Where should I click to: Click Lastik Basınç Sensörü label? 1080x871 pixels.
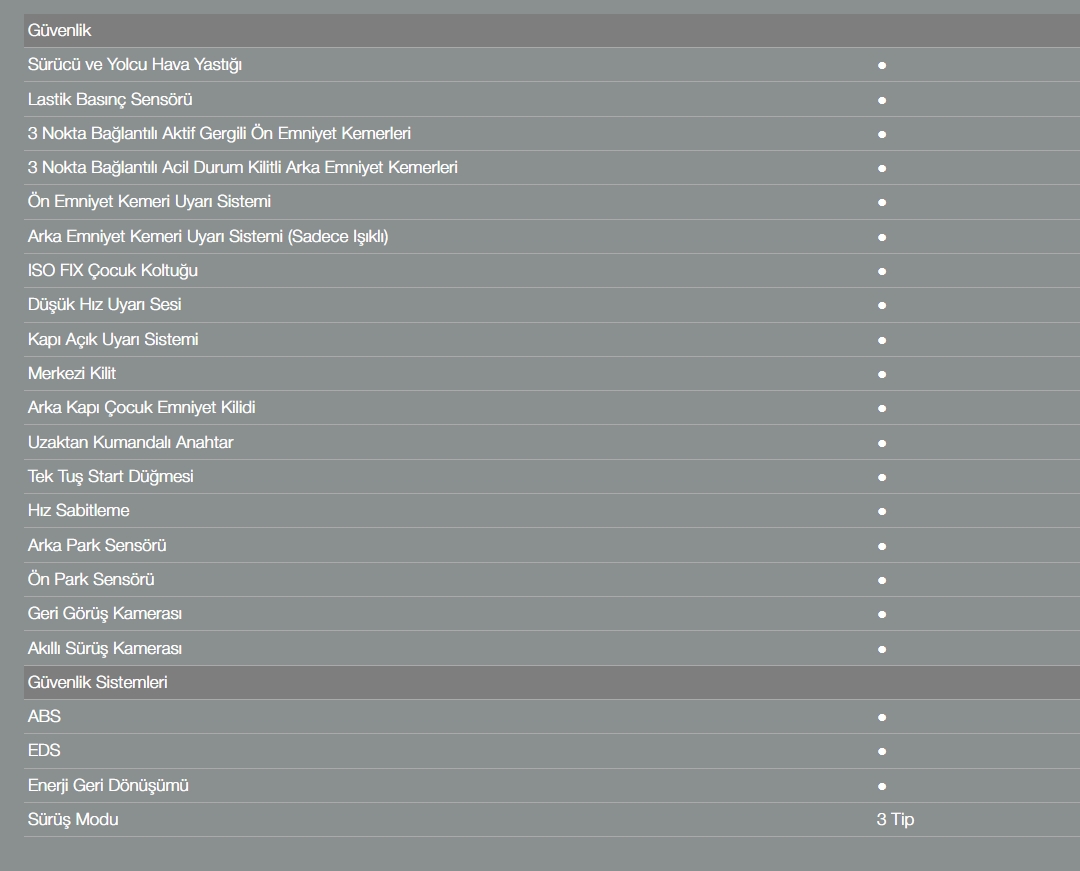coord(110,100)
